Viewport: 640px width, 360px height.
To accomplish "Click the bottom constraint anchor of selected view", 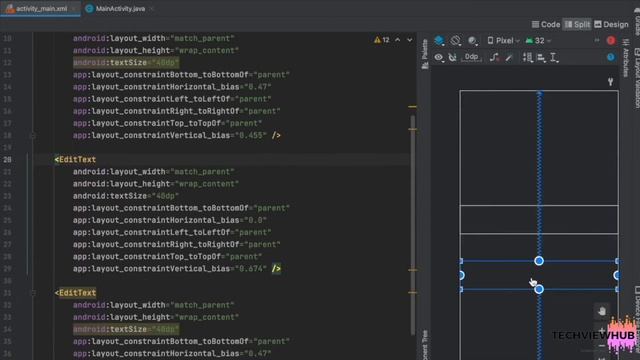I will (x=539, y=289).
